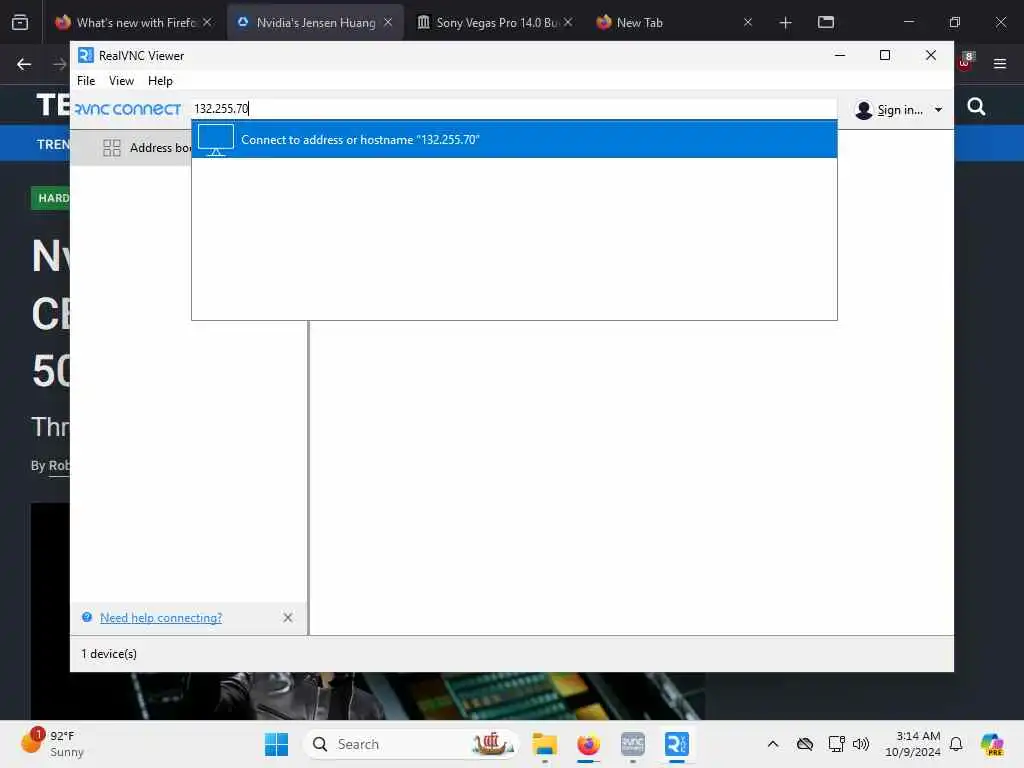The image size is (1024, 768).
Task: Click the RealVNC Viewer title bar icon
Action: click(x=86, y=56)
